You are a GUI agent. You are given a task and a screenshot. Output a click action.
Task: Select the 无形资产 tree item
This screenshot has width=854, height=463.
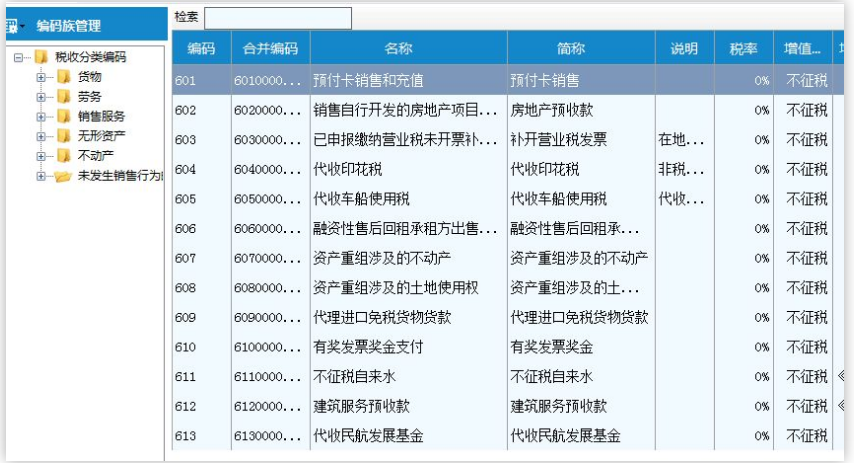pyautogui.click(x=101, y=136)
